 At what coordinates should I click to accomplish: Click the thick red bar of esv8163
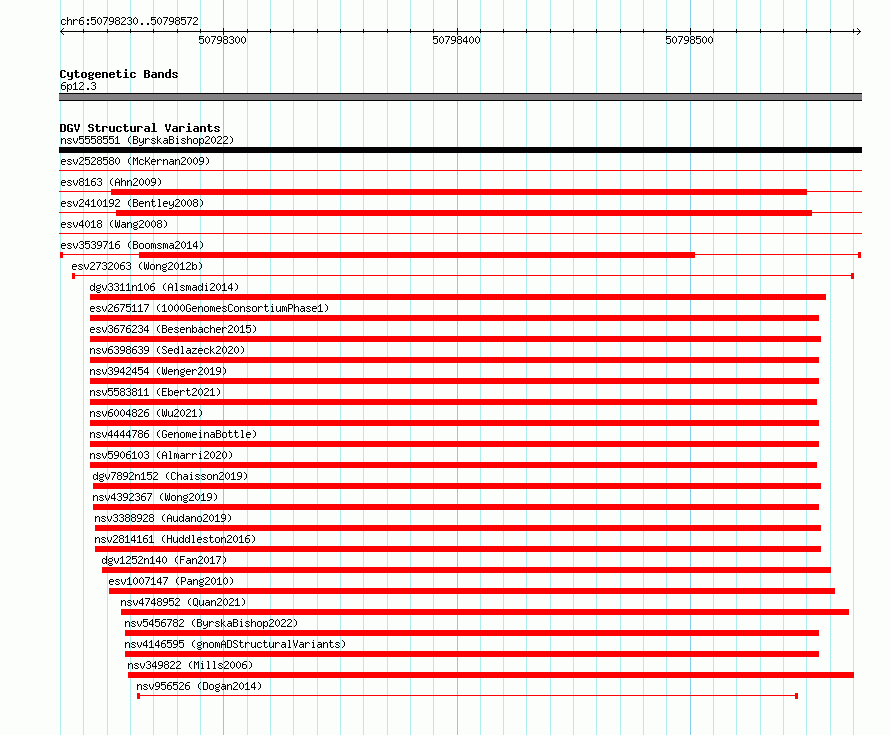tap(459, 192)
